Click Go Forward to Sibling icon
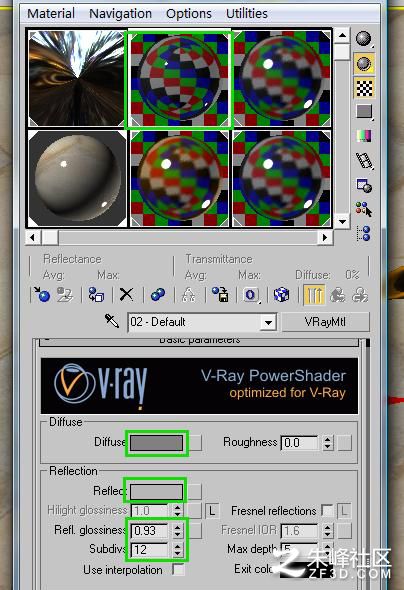This screenshot has width=404, height=590. 360,295
